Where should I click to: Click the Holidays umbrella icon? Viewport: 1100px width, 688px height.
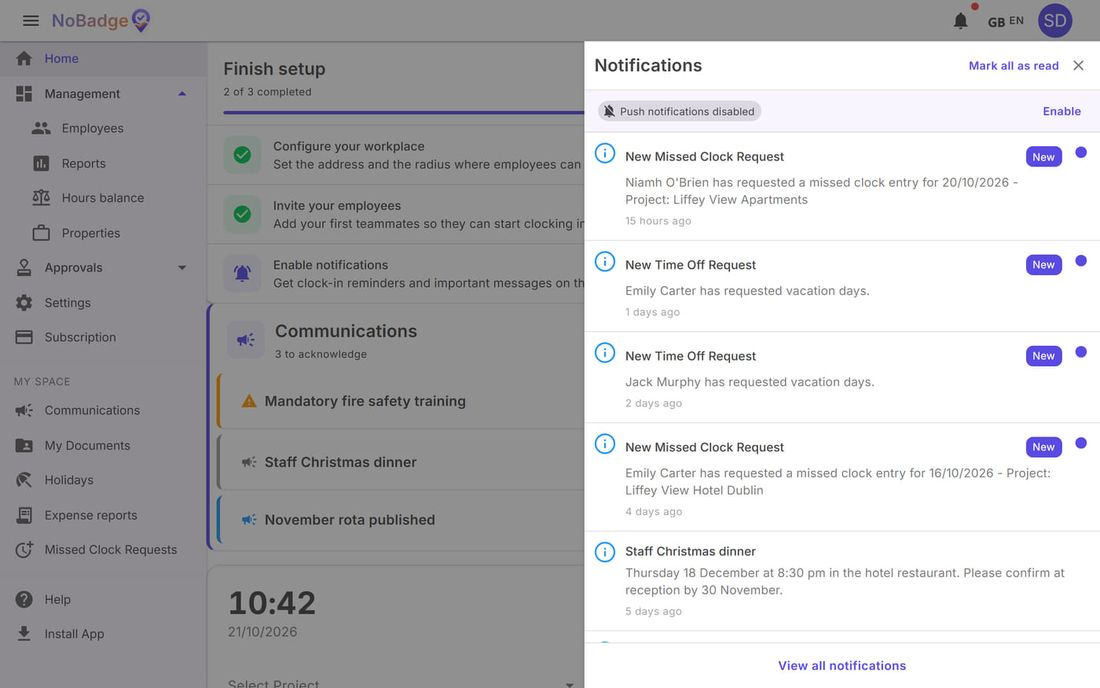(24, 480)
